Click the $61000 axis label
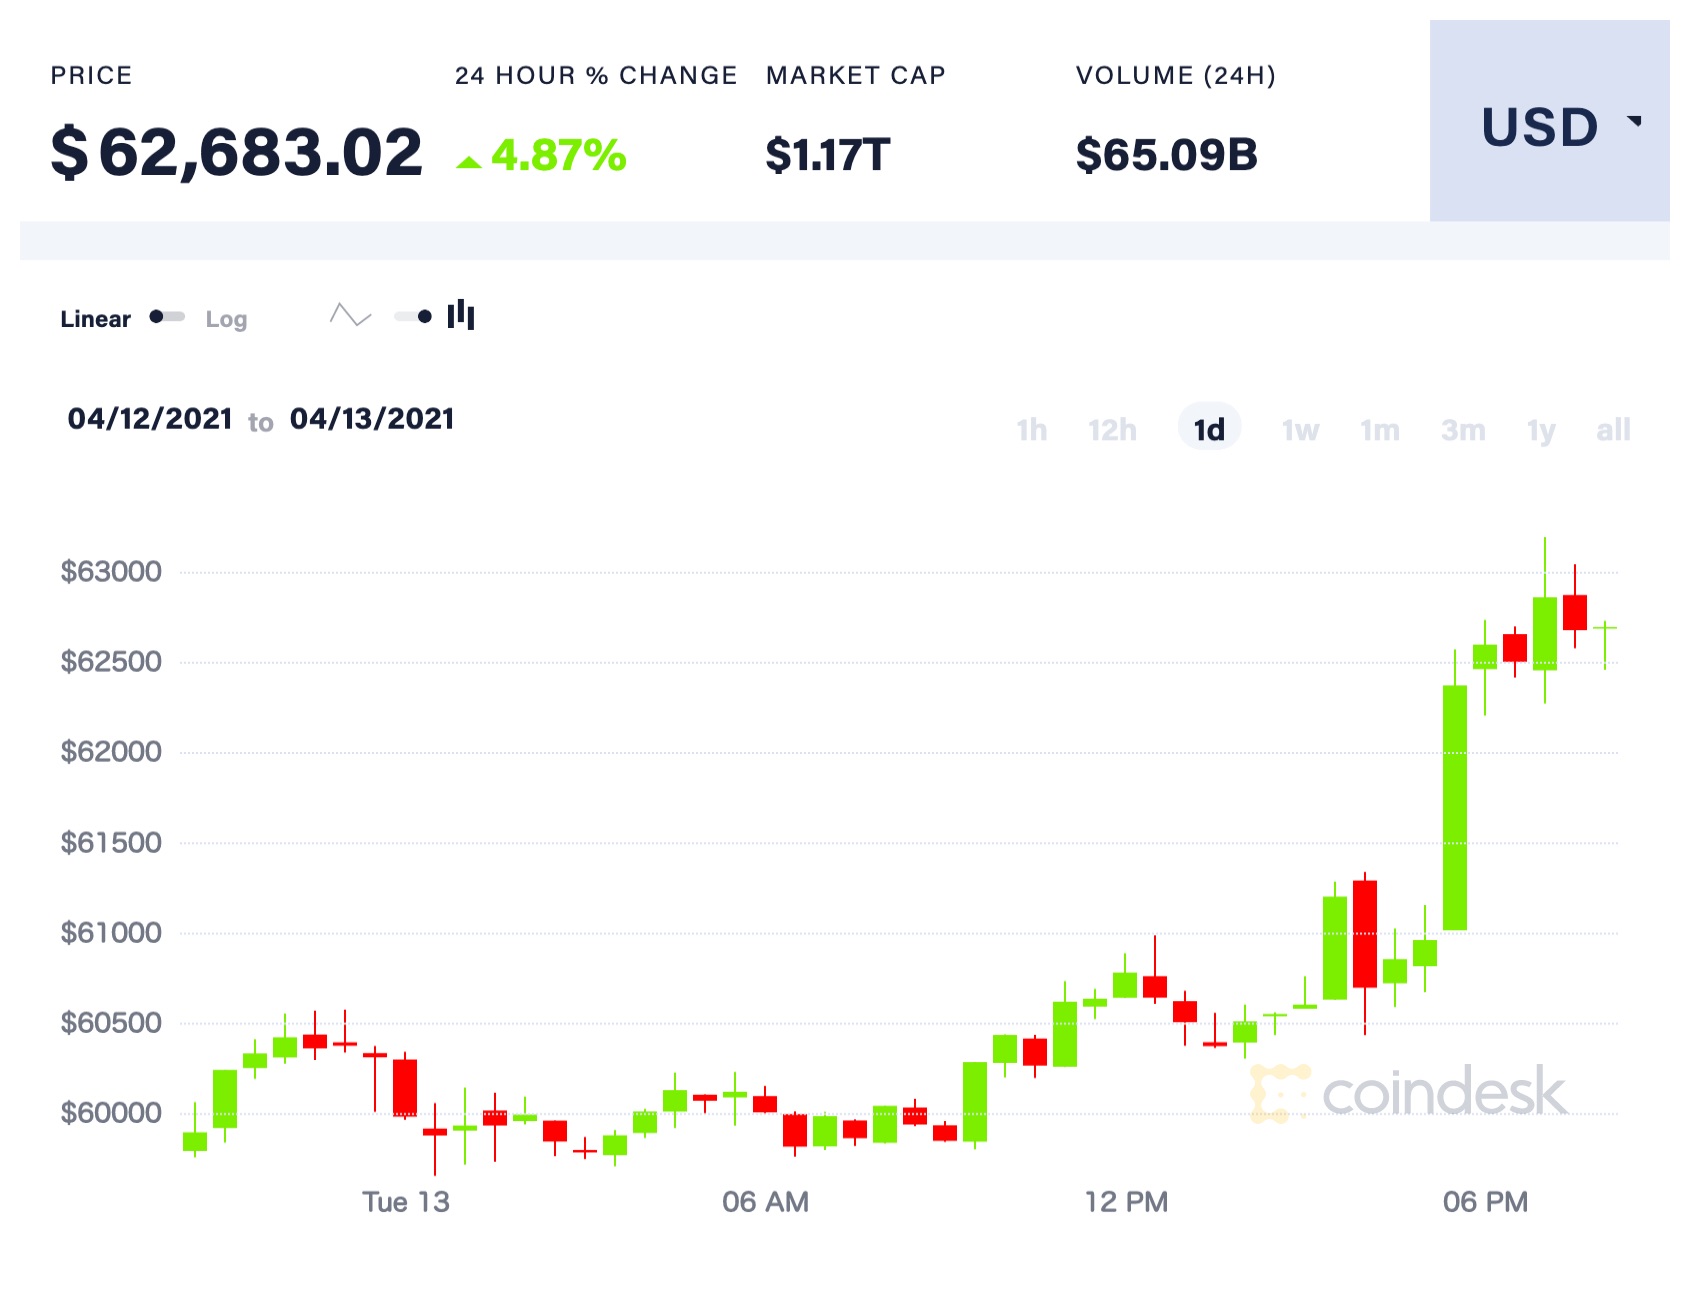This screenshot has height=1304, width=1690. click(111, 933)
